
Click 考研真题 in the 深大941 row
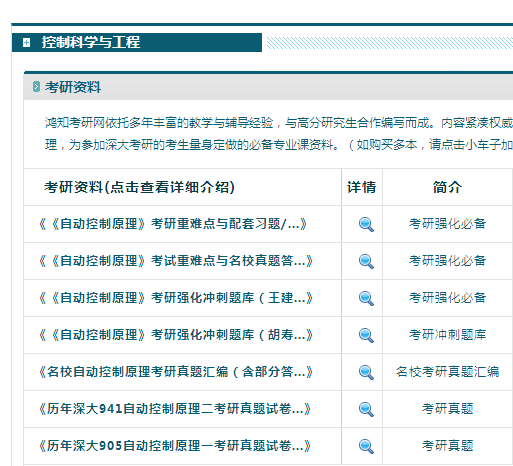coord(447,409)
